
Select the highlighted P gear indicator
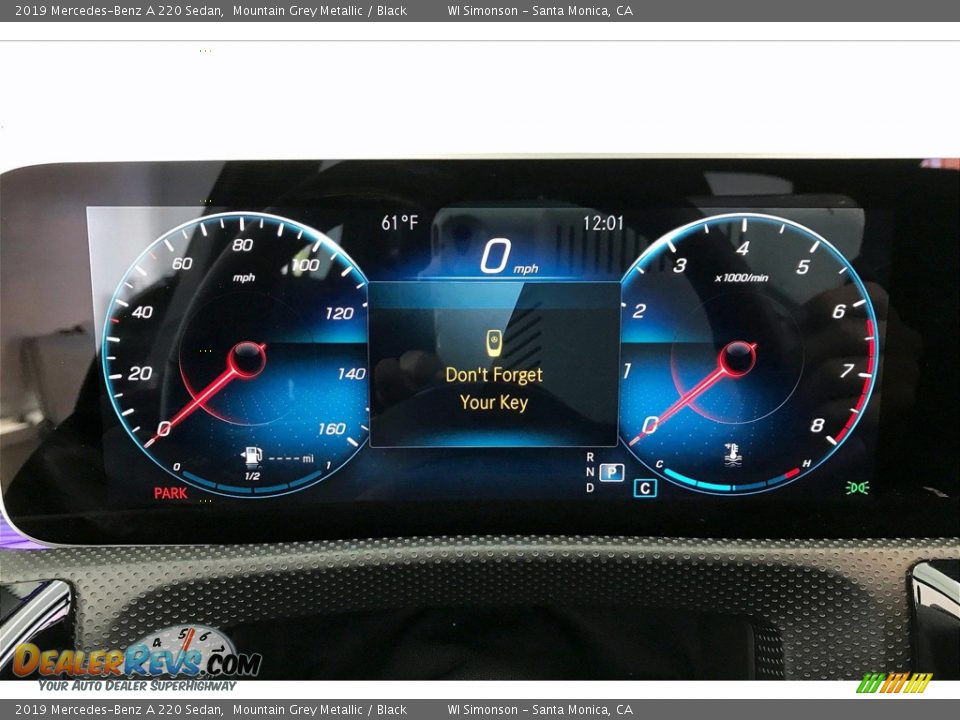(x=612, y=473)
